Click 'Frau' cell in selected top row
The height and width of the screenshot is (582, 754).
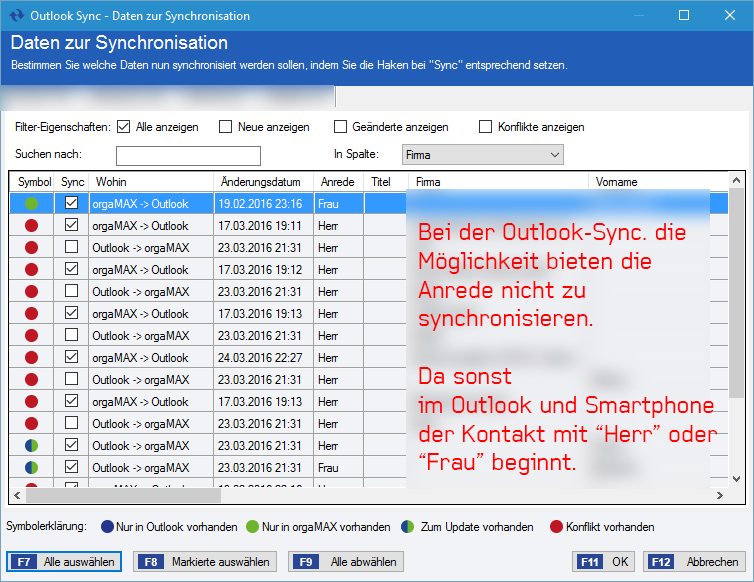[339, 203]
